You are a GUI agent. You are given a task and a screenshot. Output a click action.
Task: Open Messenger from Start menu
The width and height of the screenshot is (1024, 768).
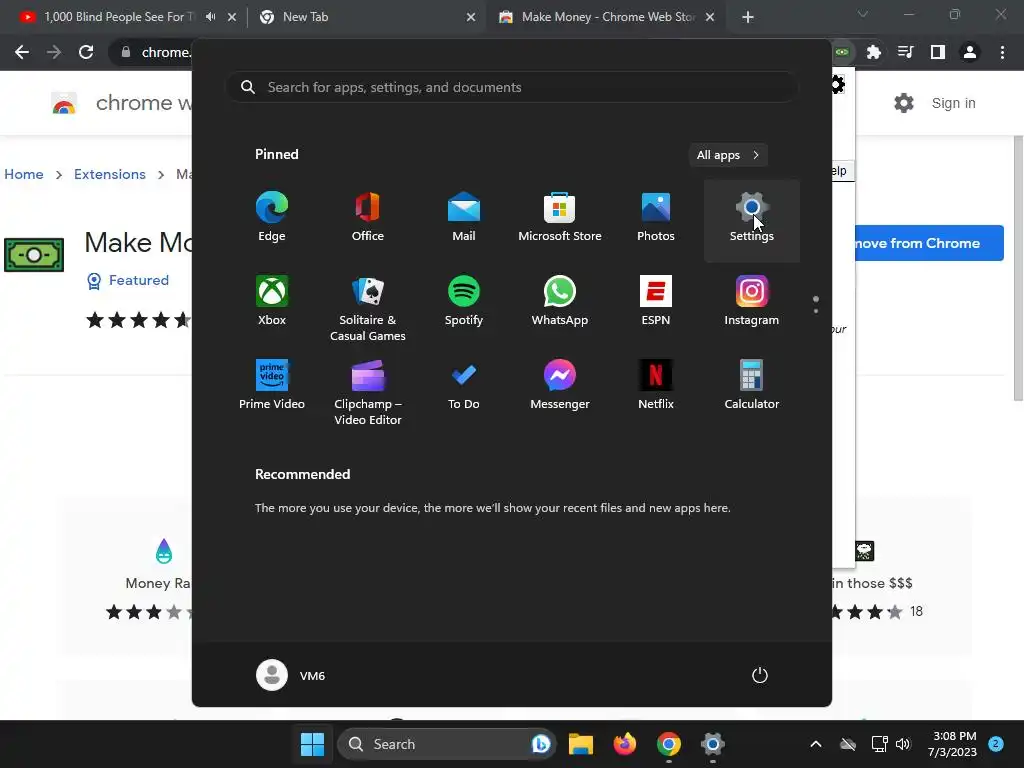click(x=560, y=385)
